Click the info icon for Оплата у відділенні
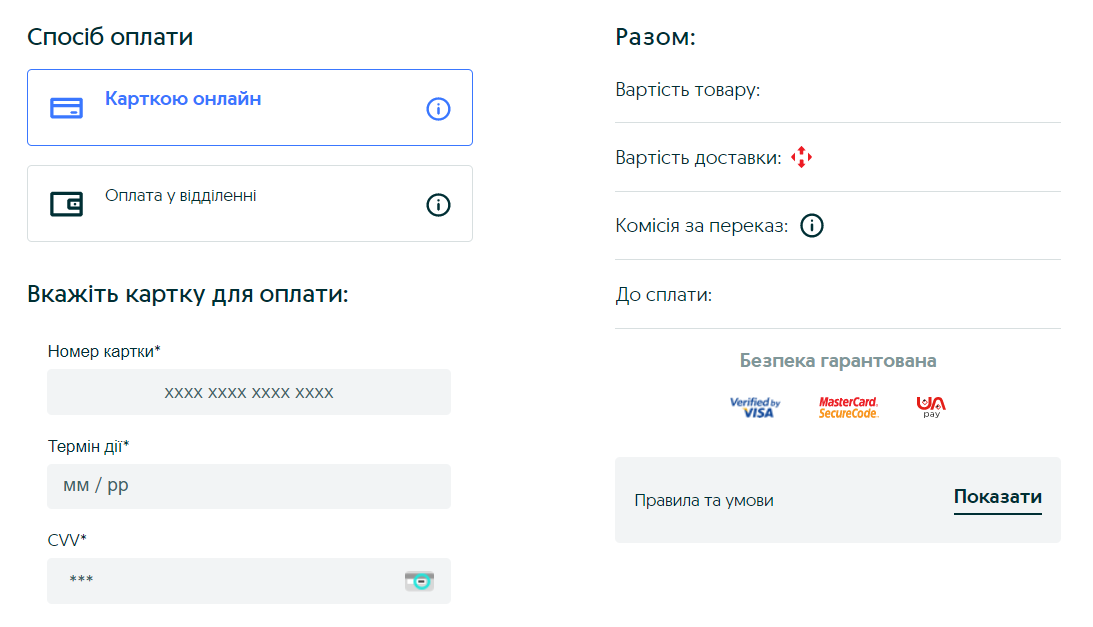Image resolution: width=1093 pixels, height=627 pixels. pyautogui.click(x=438, y=205)
